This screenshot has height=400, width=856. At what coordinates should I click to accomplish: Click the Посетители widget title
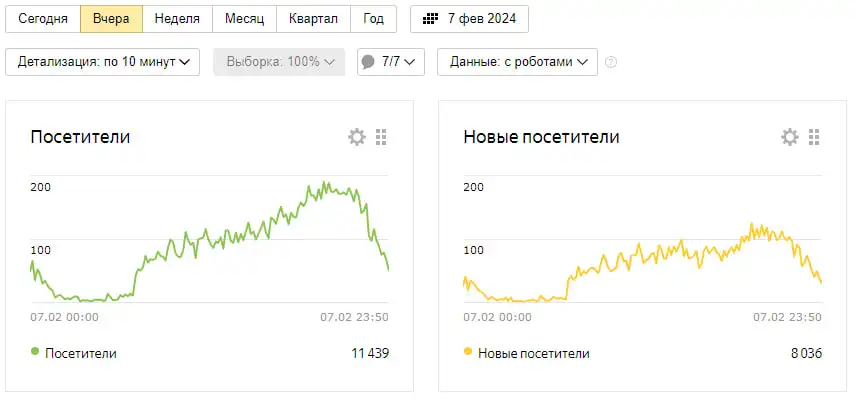[x=80, y=136]
